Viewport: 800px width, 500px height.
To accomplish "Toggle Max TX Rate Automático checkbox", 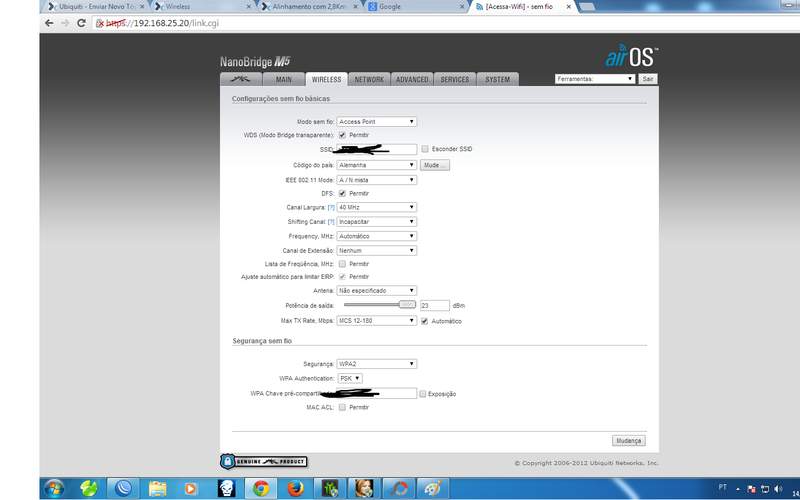I will pyautogui.click(x=424, y=321).
